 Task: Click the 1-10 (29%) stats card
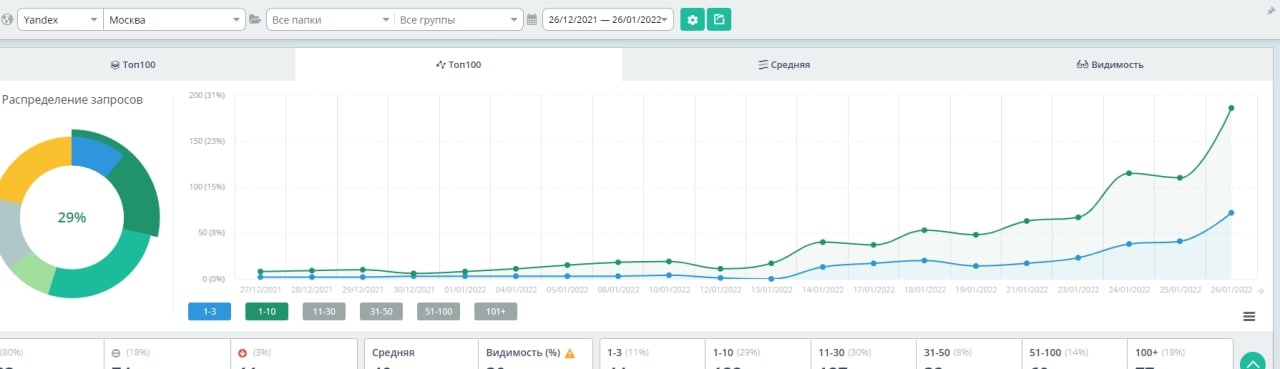click(758, 354)
